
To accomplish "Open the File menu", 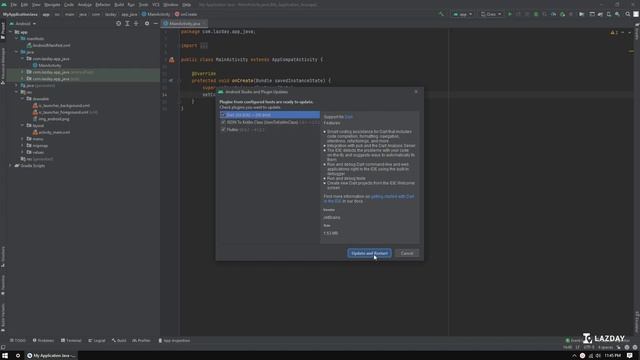I will (13, 4).
